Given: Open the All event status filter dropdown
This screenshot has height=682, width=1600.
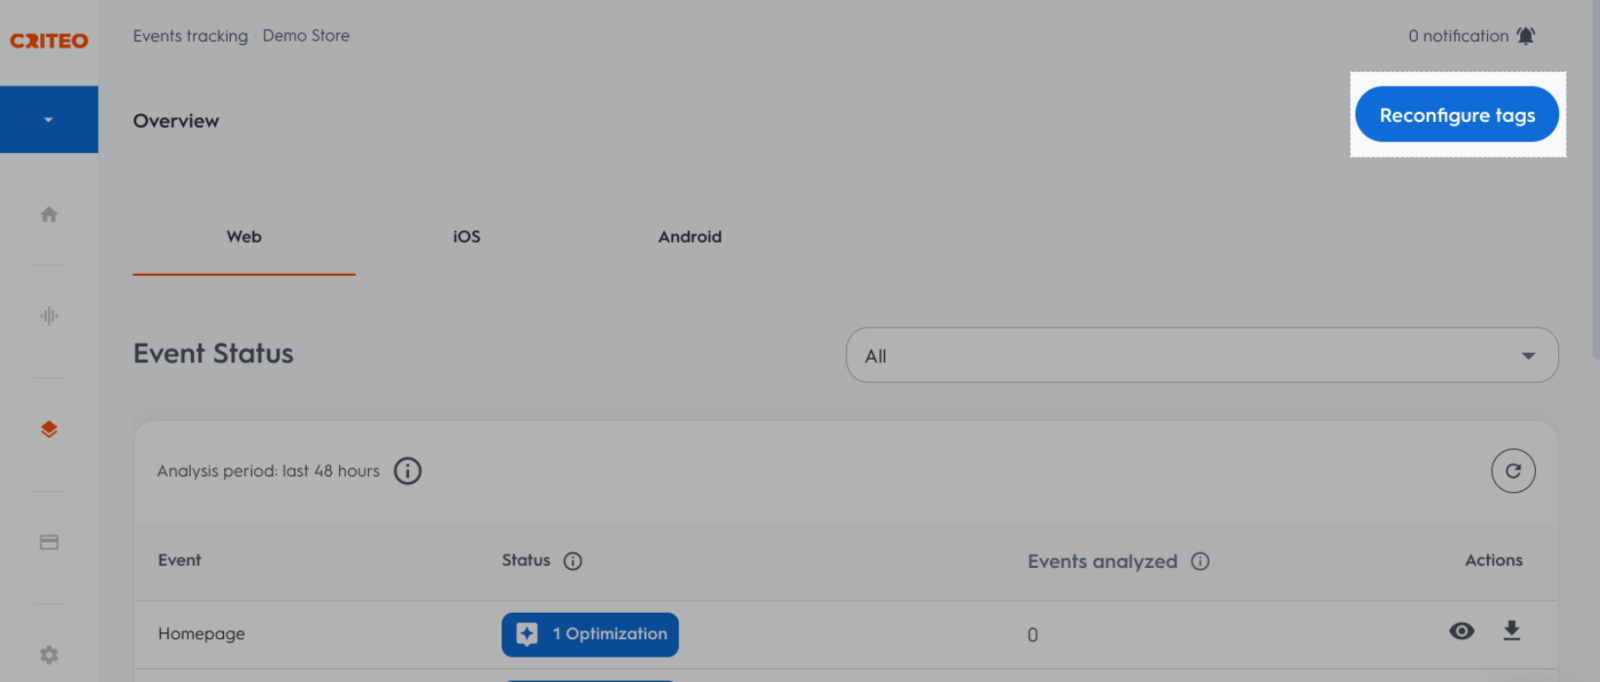Looking at the screenshot, I should coord(1202,355).
